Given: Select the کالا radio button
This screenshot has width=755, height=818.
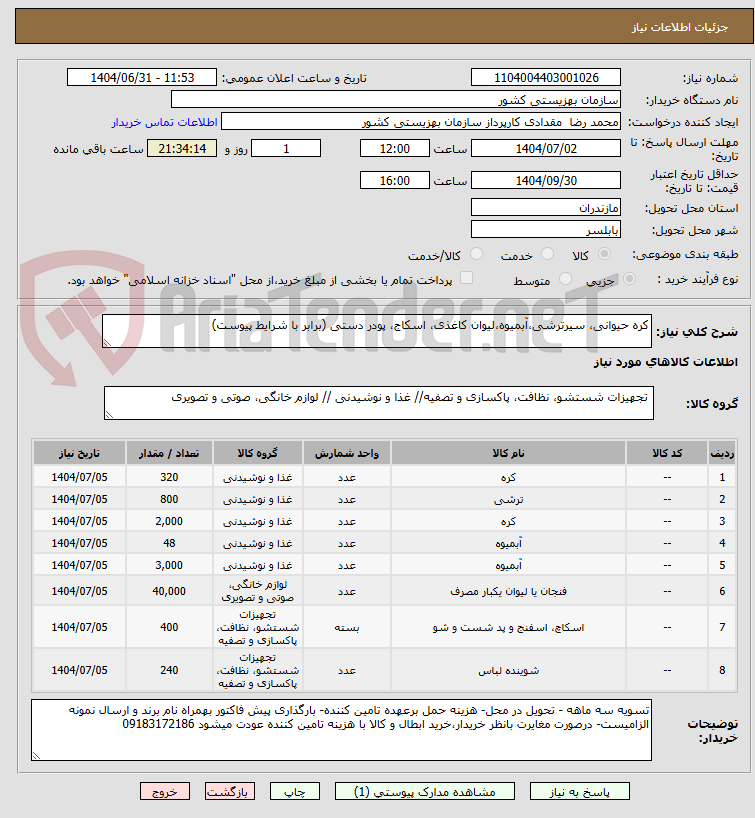Looking at the screenshot, I should click(604, 254).
